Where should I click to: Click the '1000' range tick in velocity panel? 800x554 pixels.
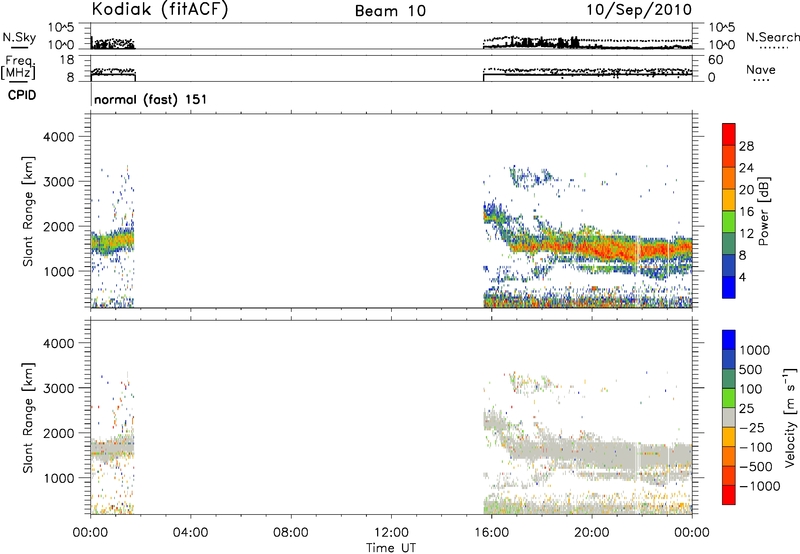(58, 478)
